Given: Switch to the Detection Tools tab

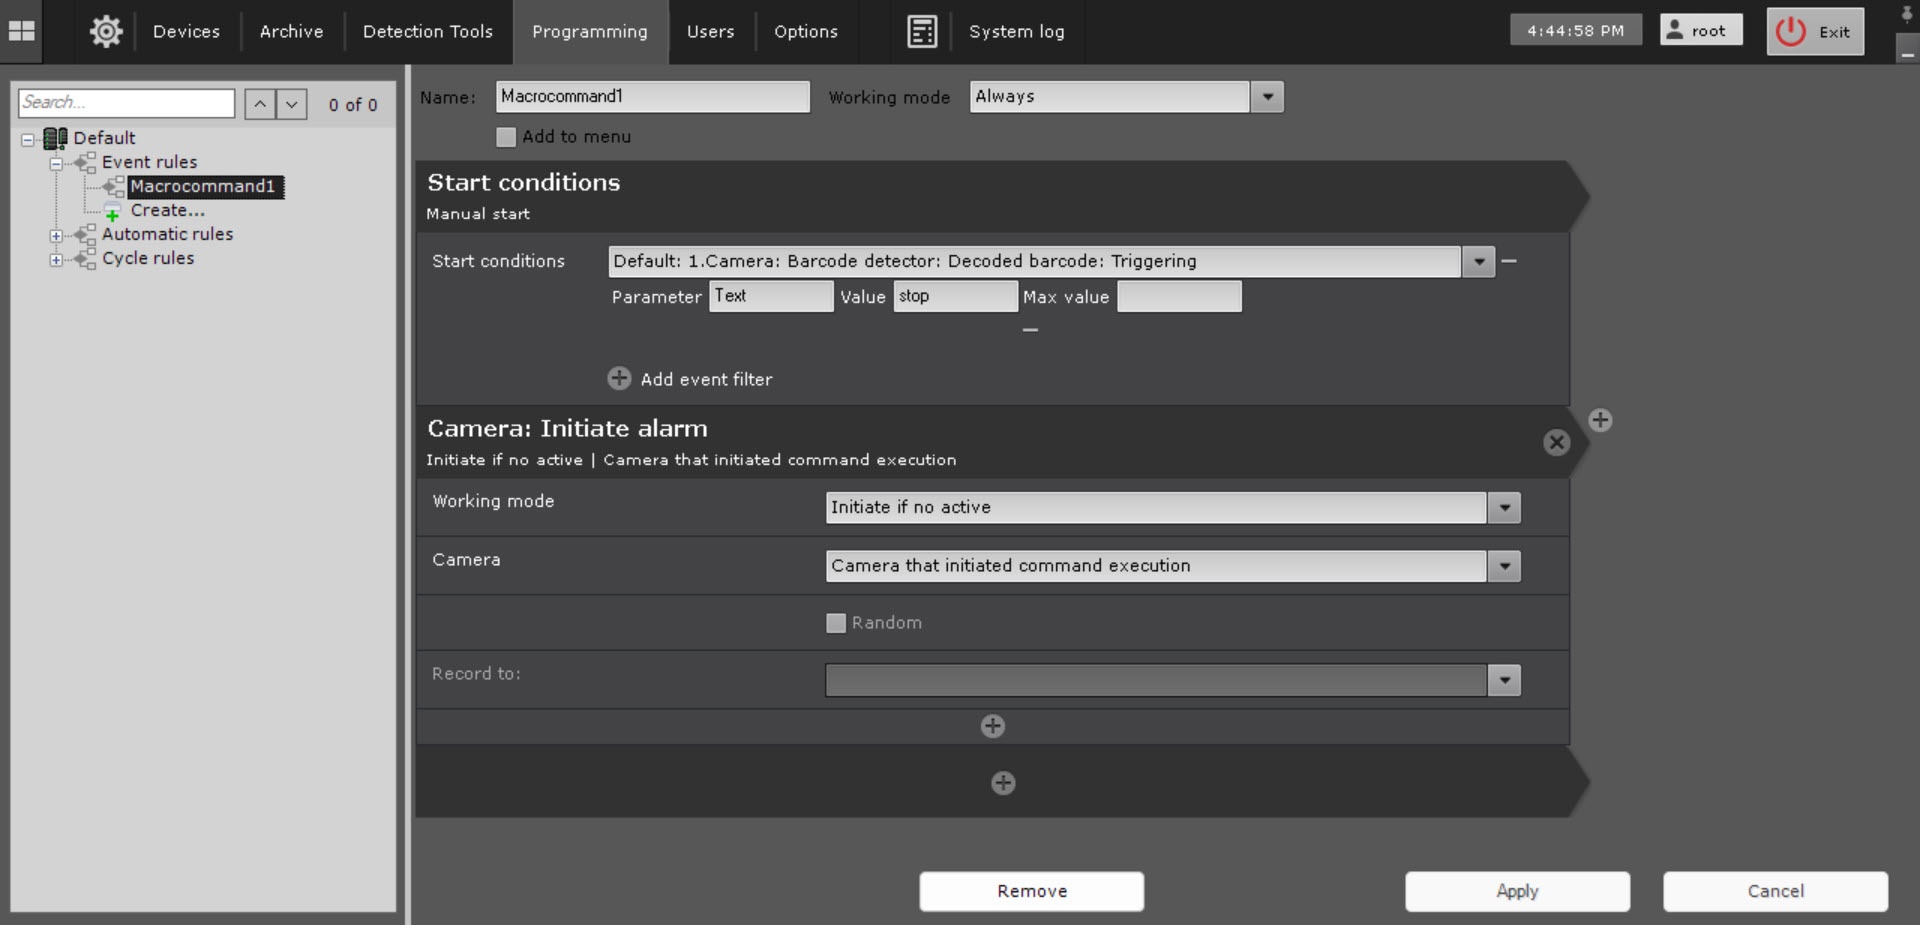Looking at the screenshot, I should coord(427,32).
